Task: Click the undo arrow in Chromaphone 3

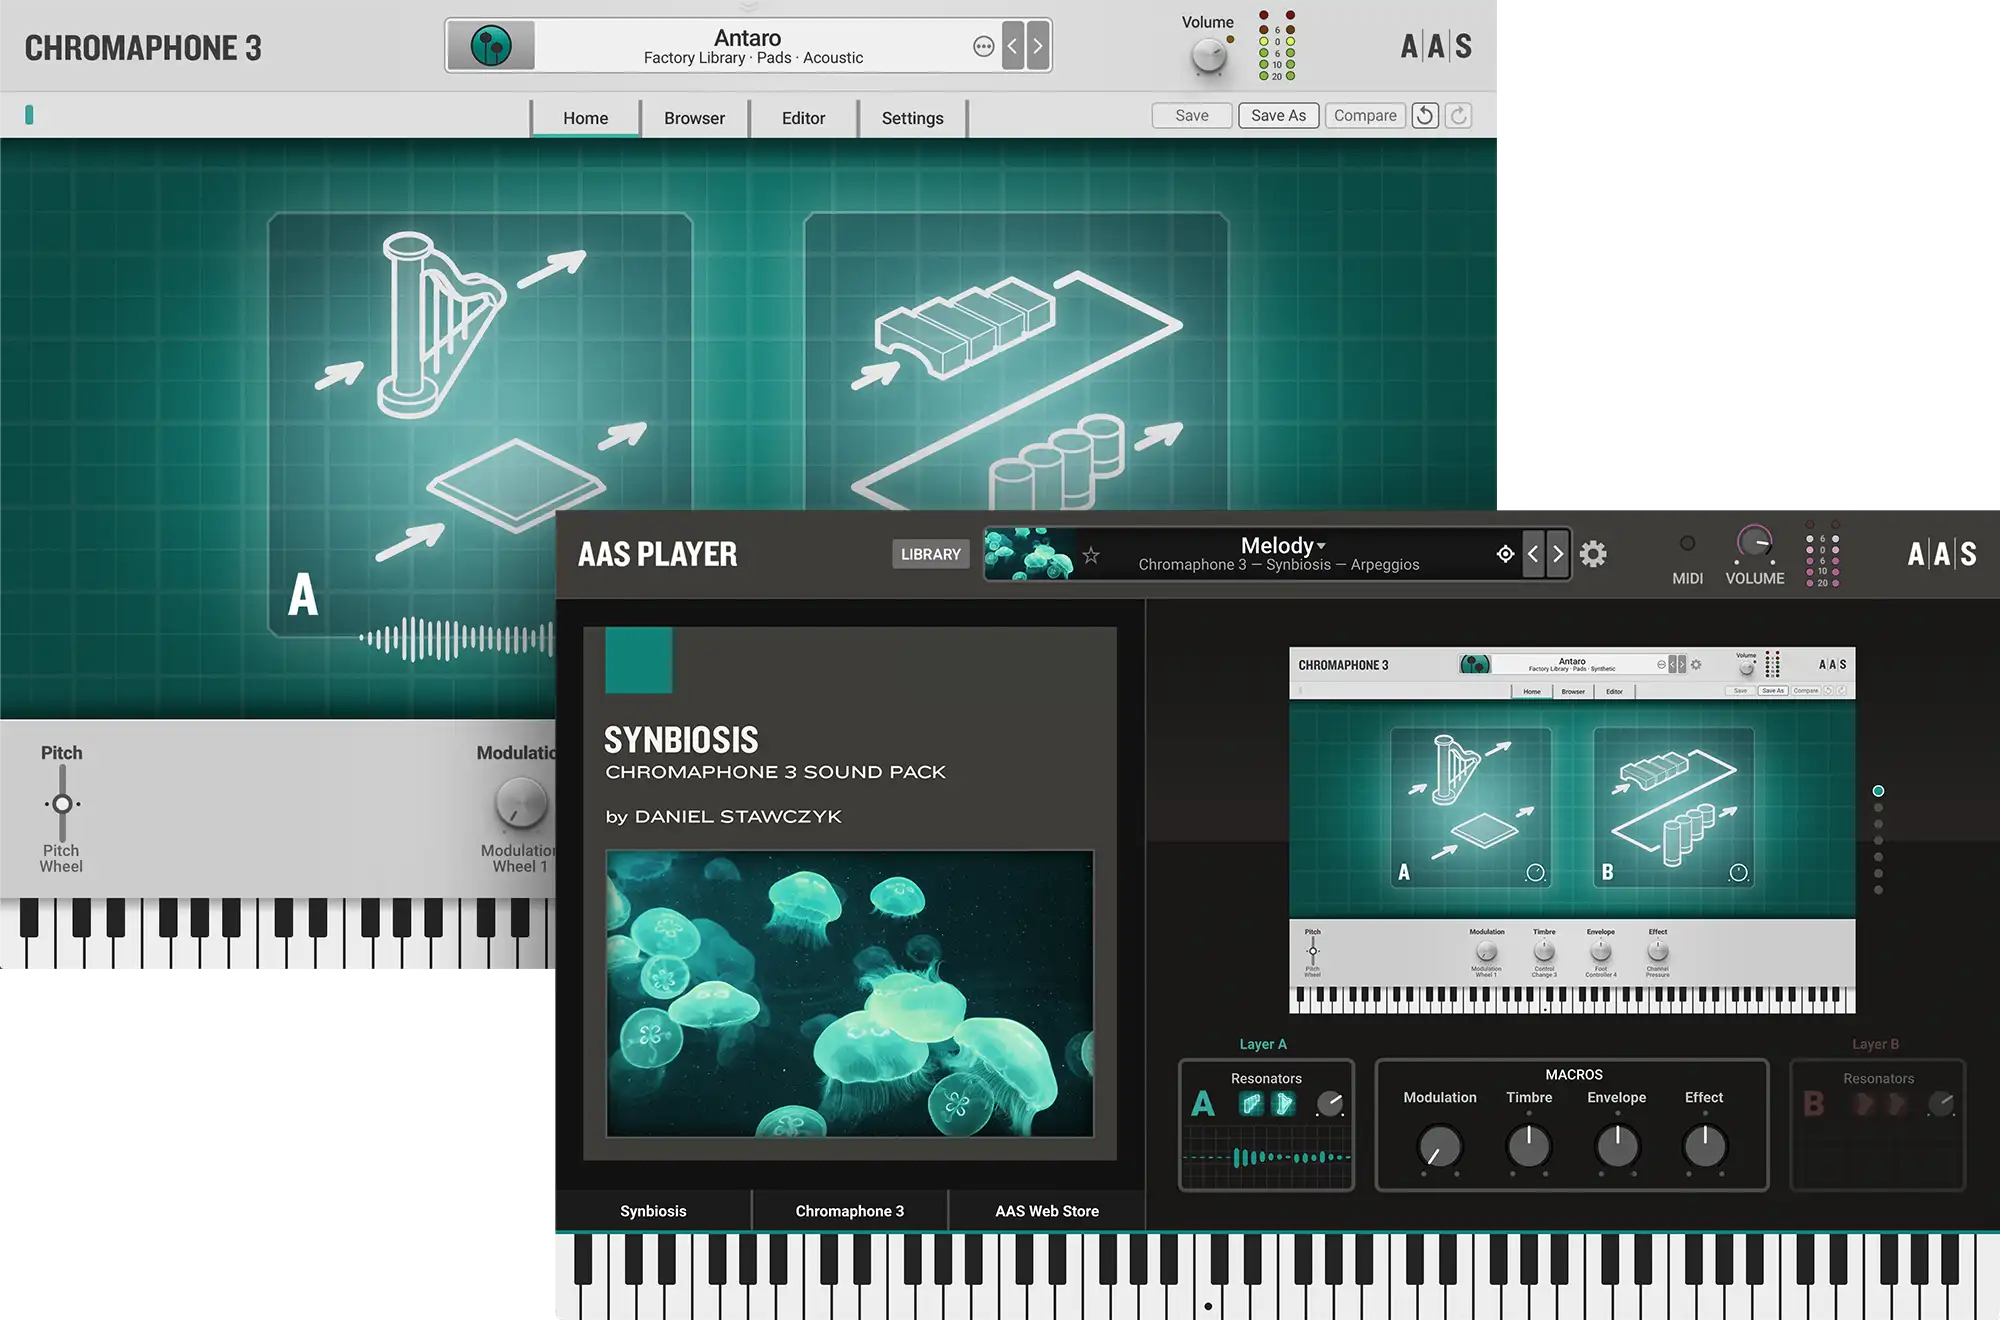Action: point(1425,116)
